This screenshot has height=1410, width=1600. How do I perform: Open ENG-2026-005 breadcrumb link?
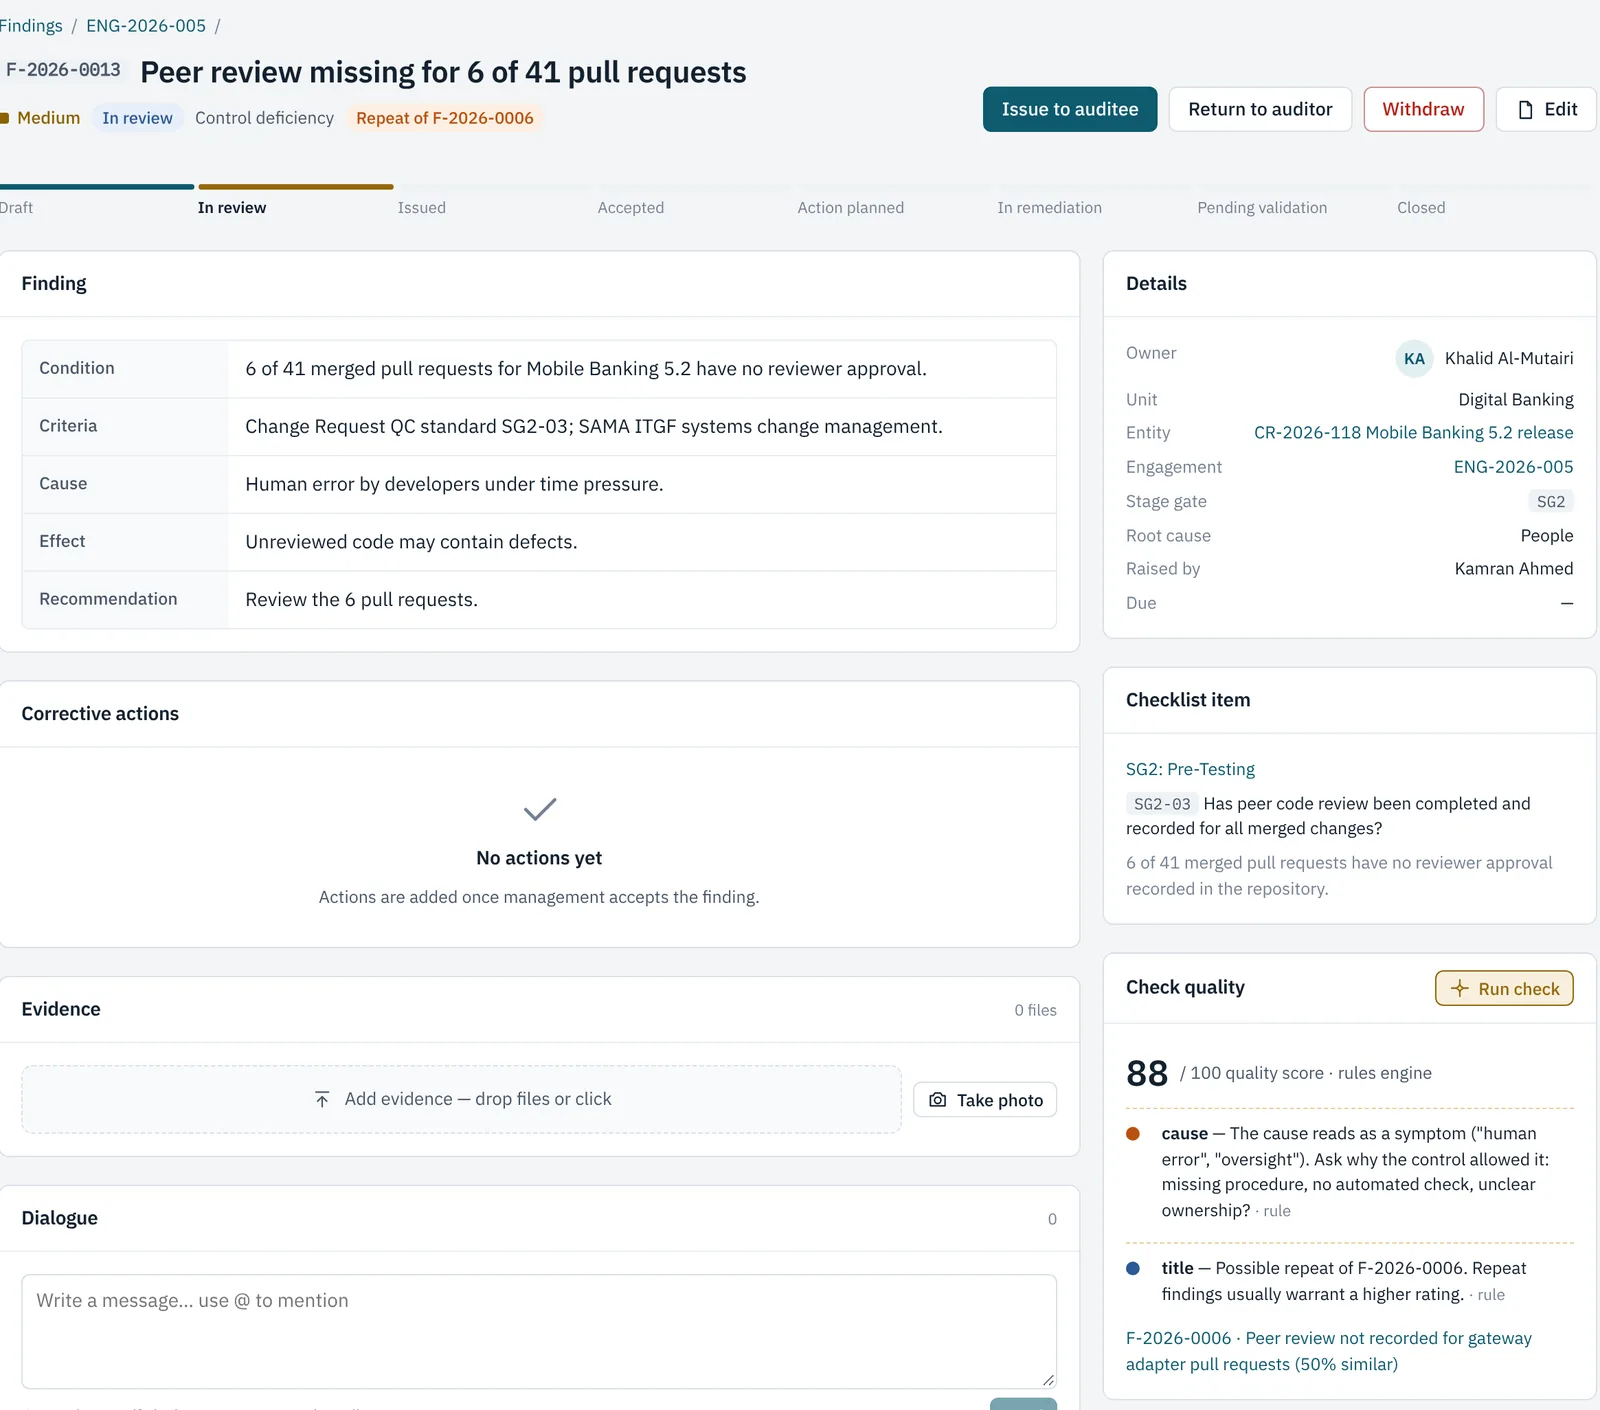click(x=146, y=26)
